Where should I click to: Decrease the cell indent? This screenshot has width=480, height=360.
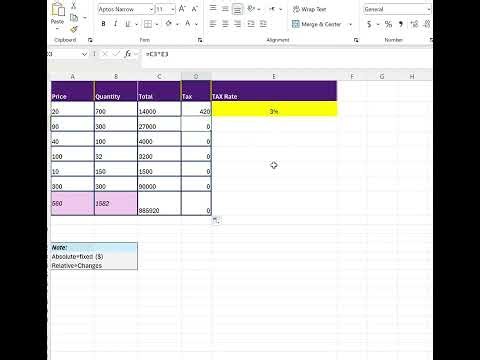[251, 24]
